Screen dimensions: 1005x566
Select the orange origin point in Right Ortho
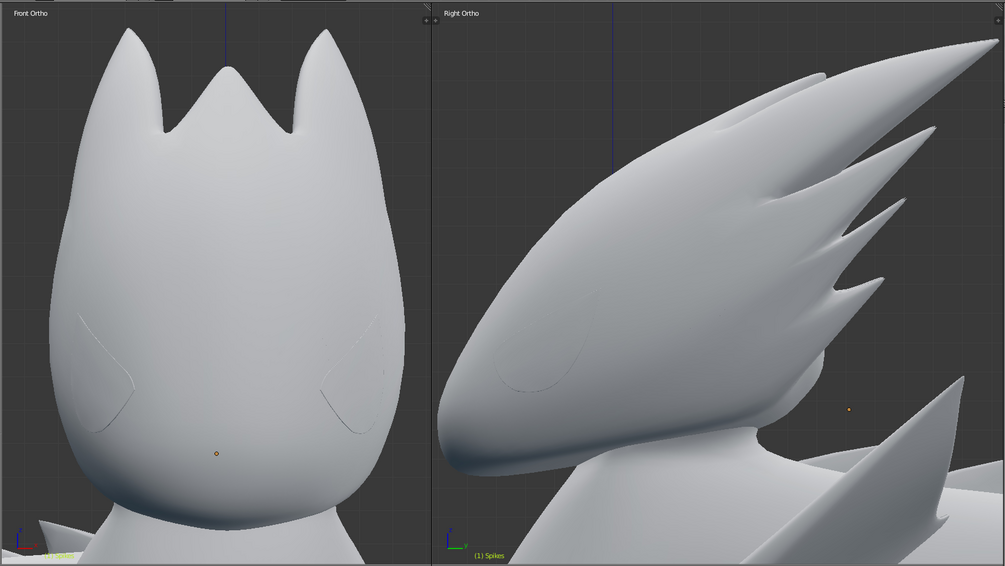(x=849, y=410)
